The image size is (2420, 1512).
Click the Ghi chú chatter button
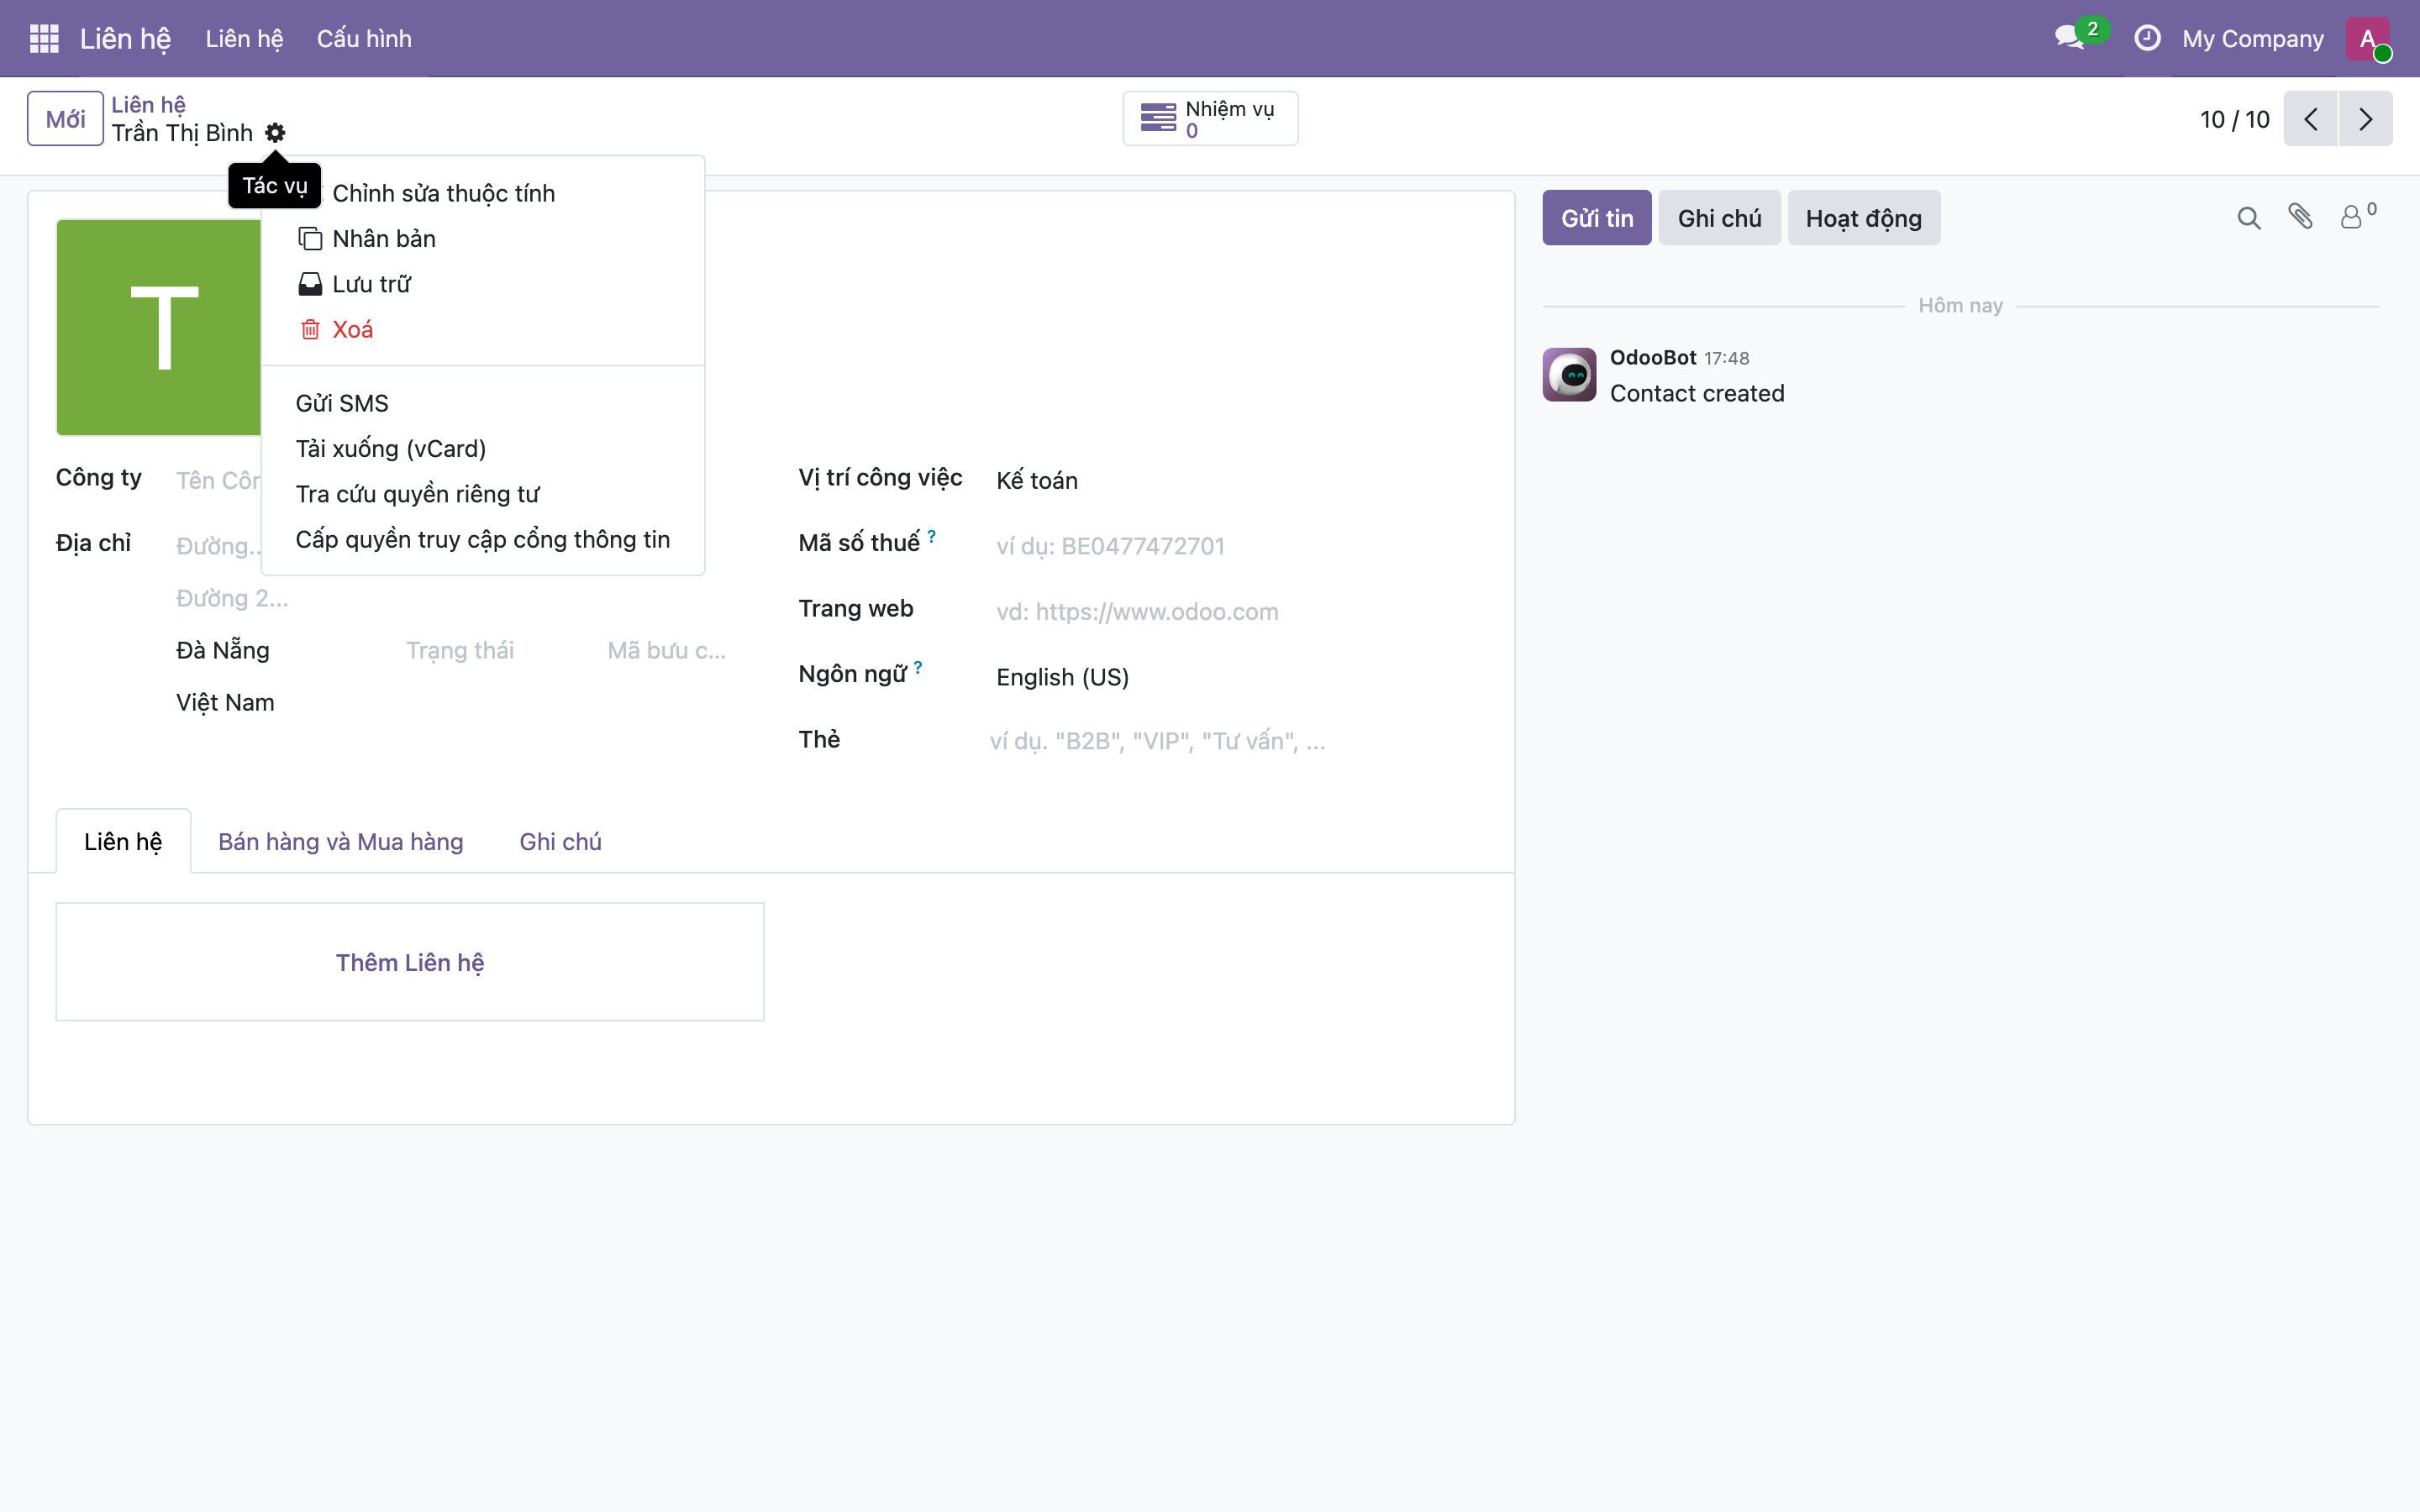pos(1719,218)
